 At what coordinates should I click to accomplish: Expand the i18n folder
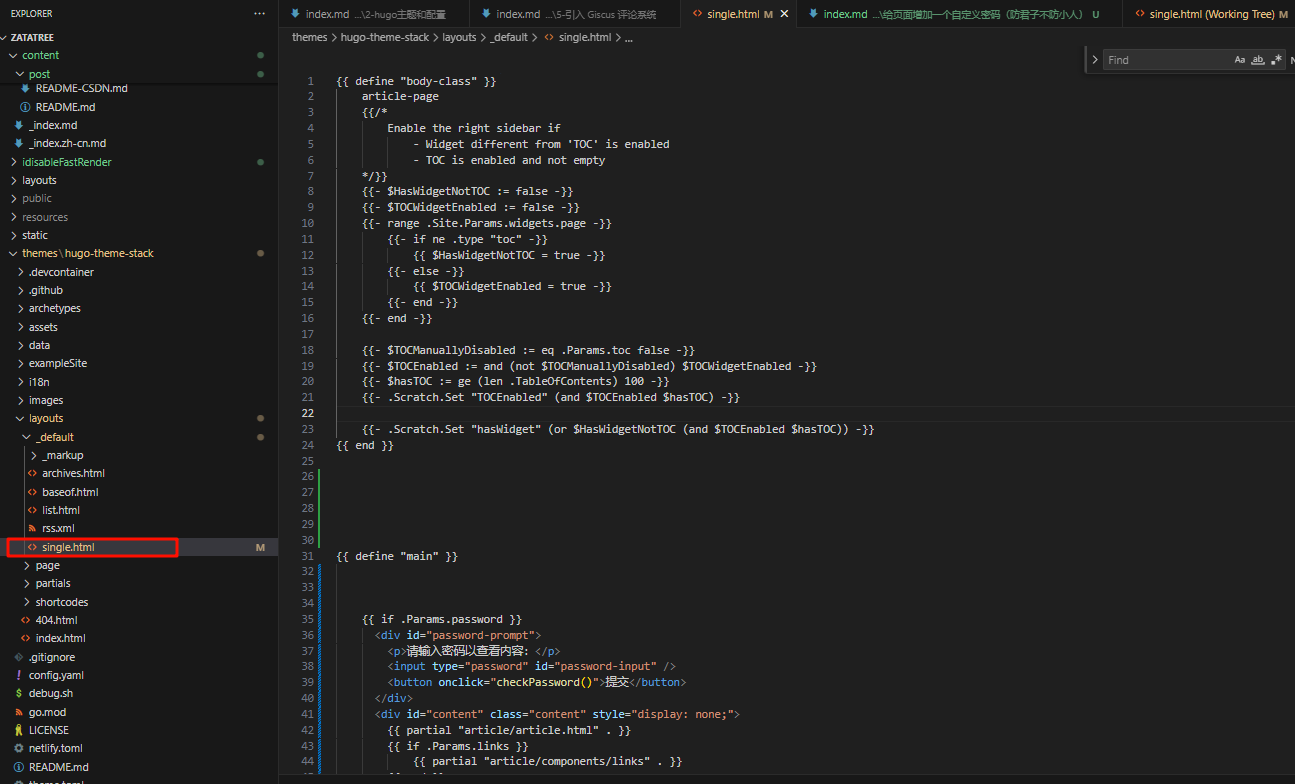(x=20, y=382)
